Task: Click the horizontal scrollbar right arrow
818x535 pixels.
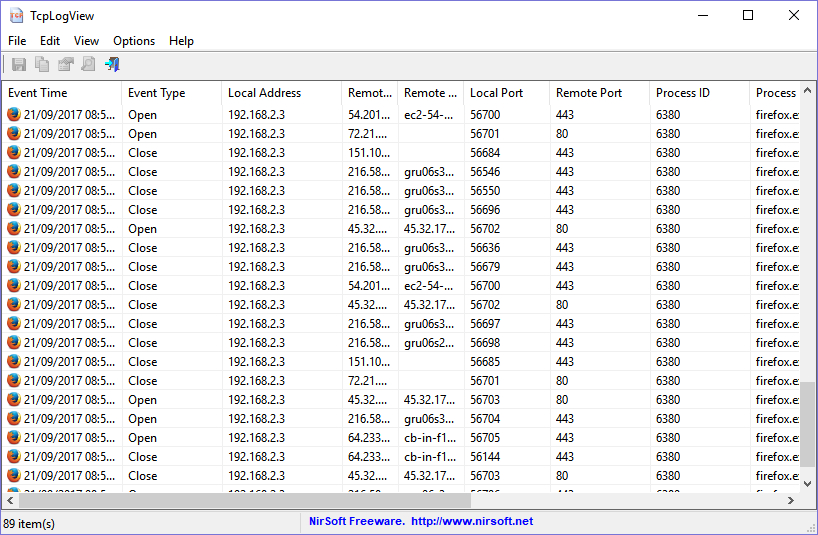Action: point(791,501)
